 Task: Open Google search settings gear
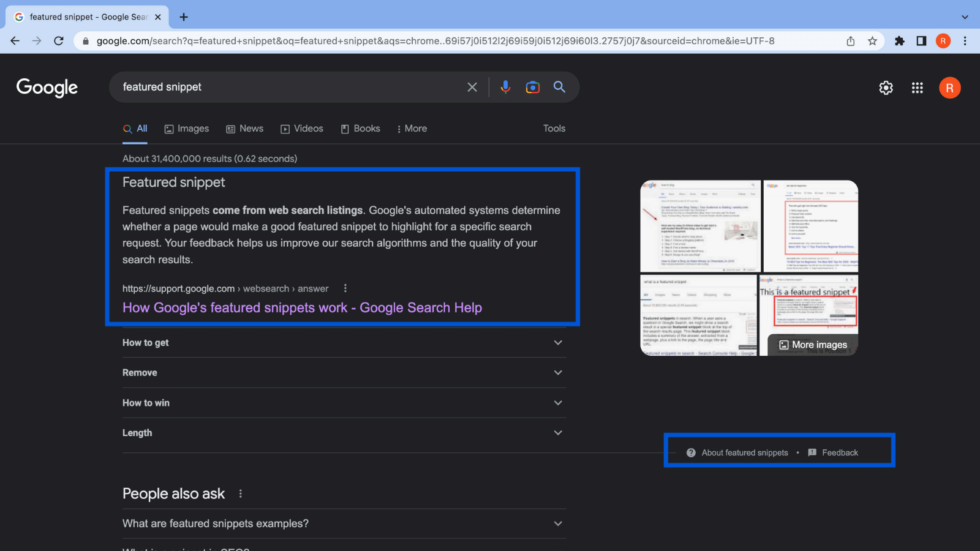[x=885, y=88]
